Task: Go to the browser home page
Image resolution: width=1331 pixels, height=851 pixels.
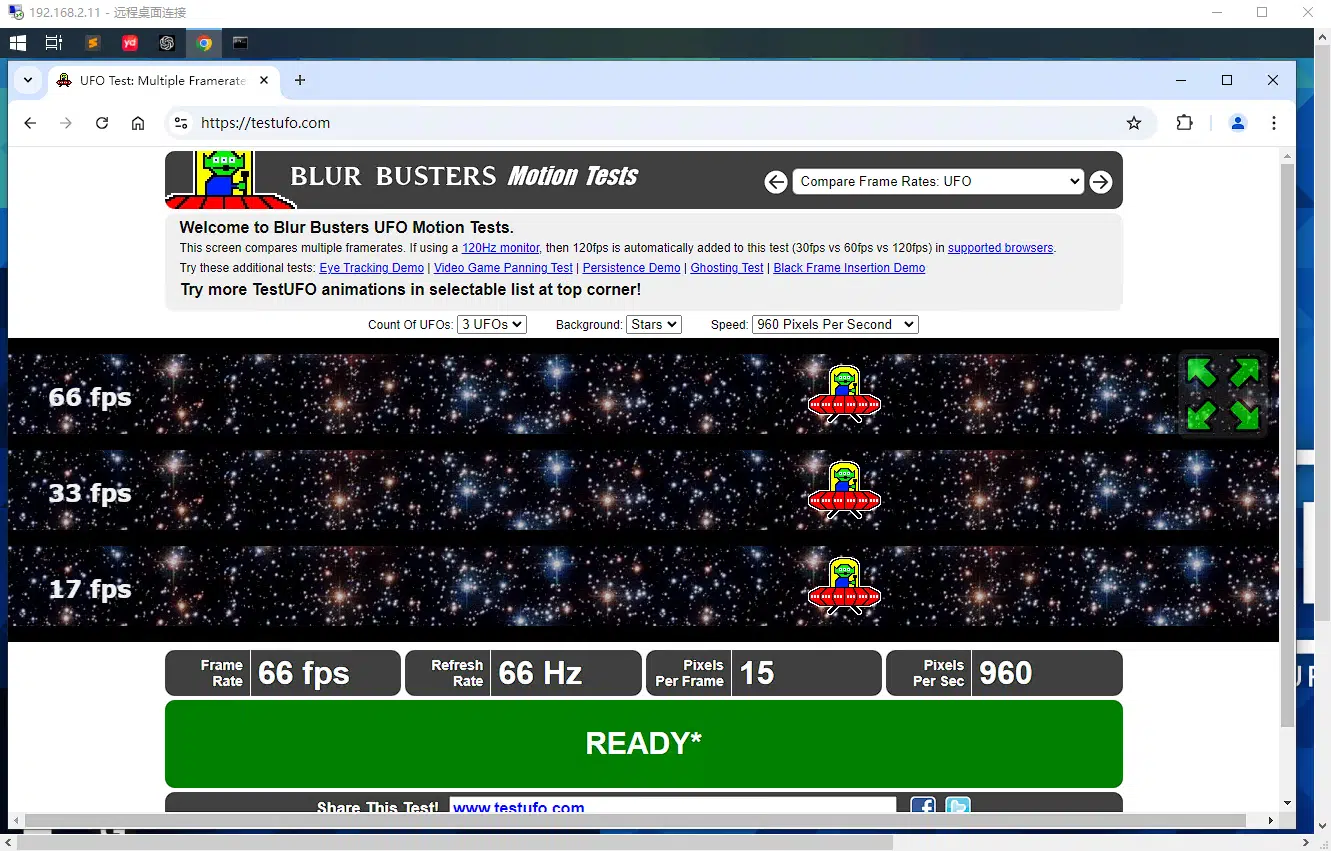Action: pyautogui.click(x=138, y=123)
